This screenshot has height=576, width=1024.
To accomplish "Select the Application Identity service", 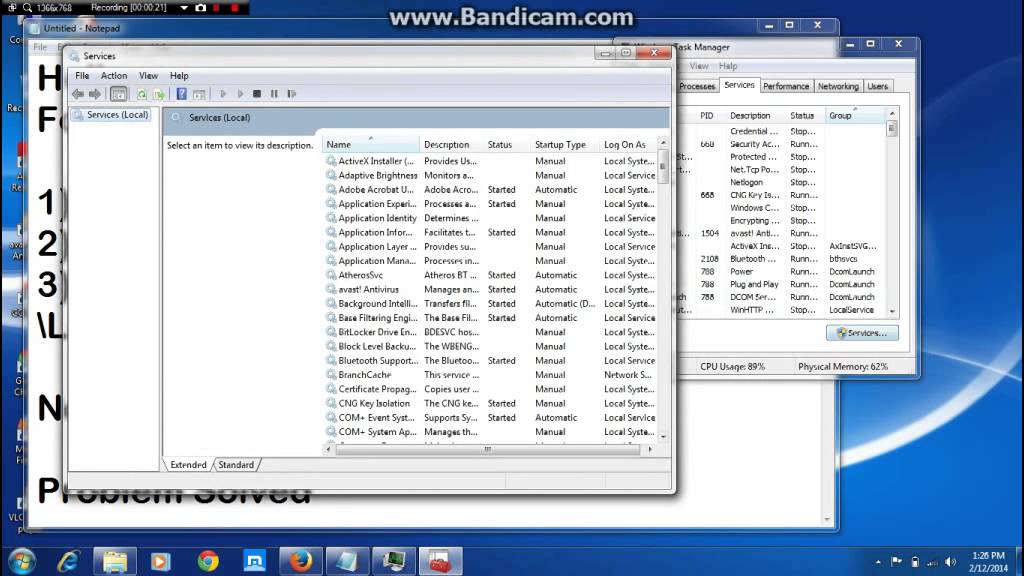I will [490, 218].
